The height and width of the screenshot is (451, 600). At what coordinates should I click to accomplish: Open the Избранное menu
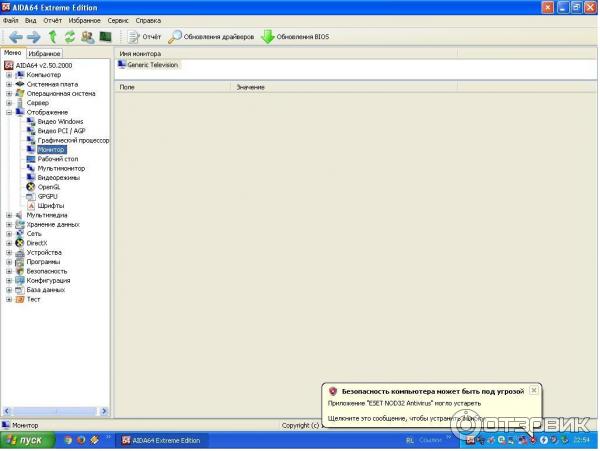tap(85, 21)
